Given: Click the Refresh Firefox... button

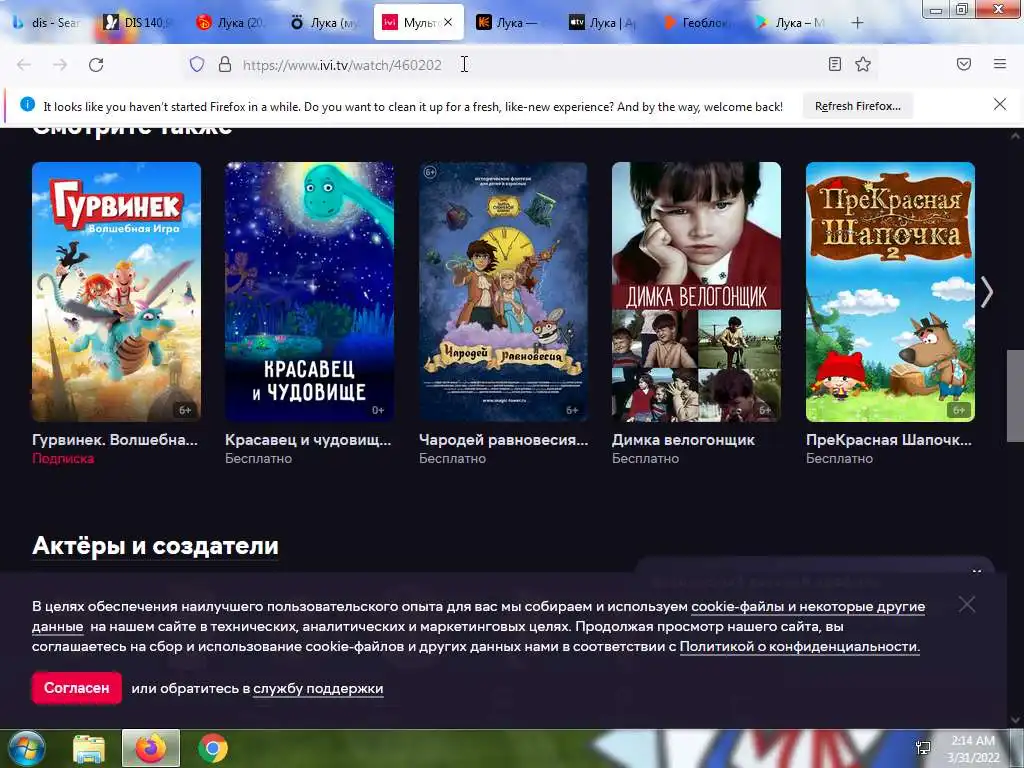Looking at the screenshot, I should 857,106.
